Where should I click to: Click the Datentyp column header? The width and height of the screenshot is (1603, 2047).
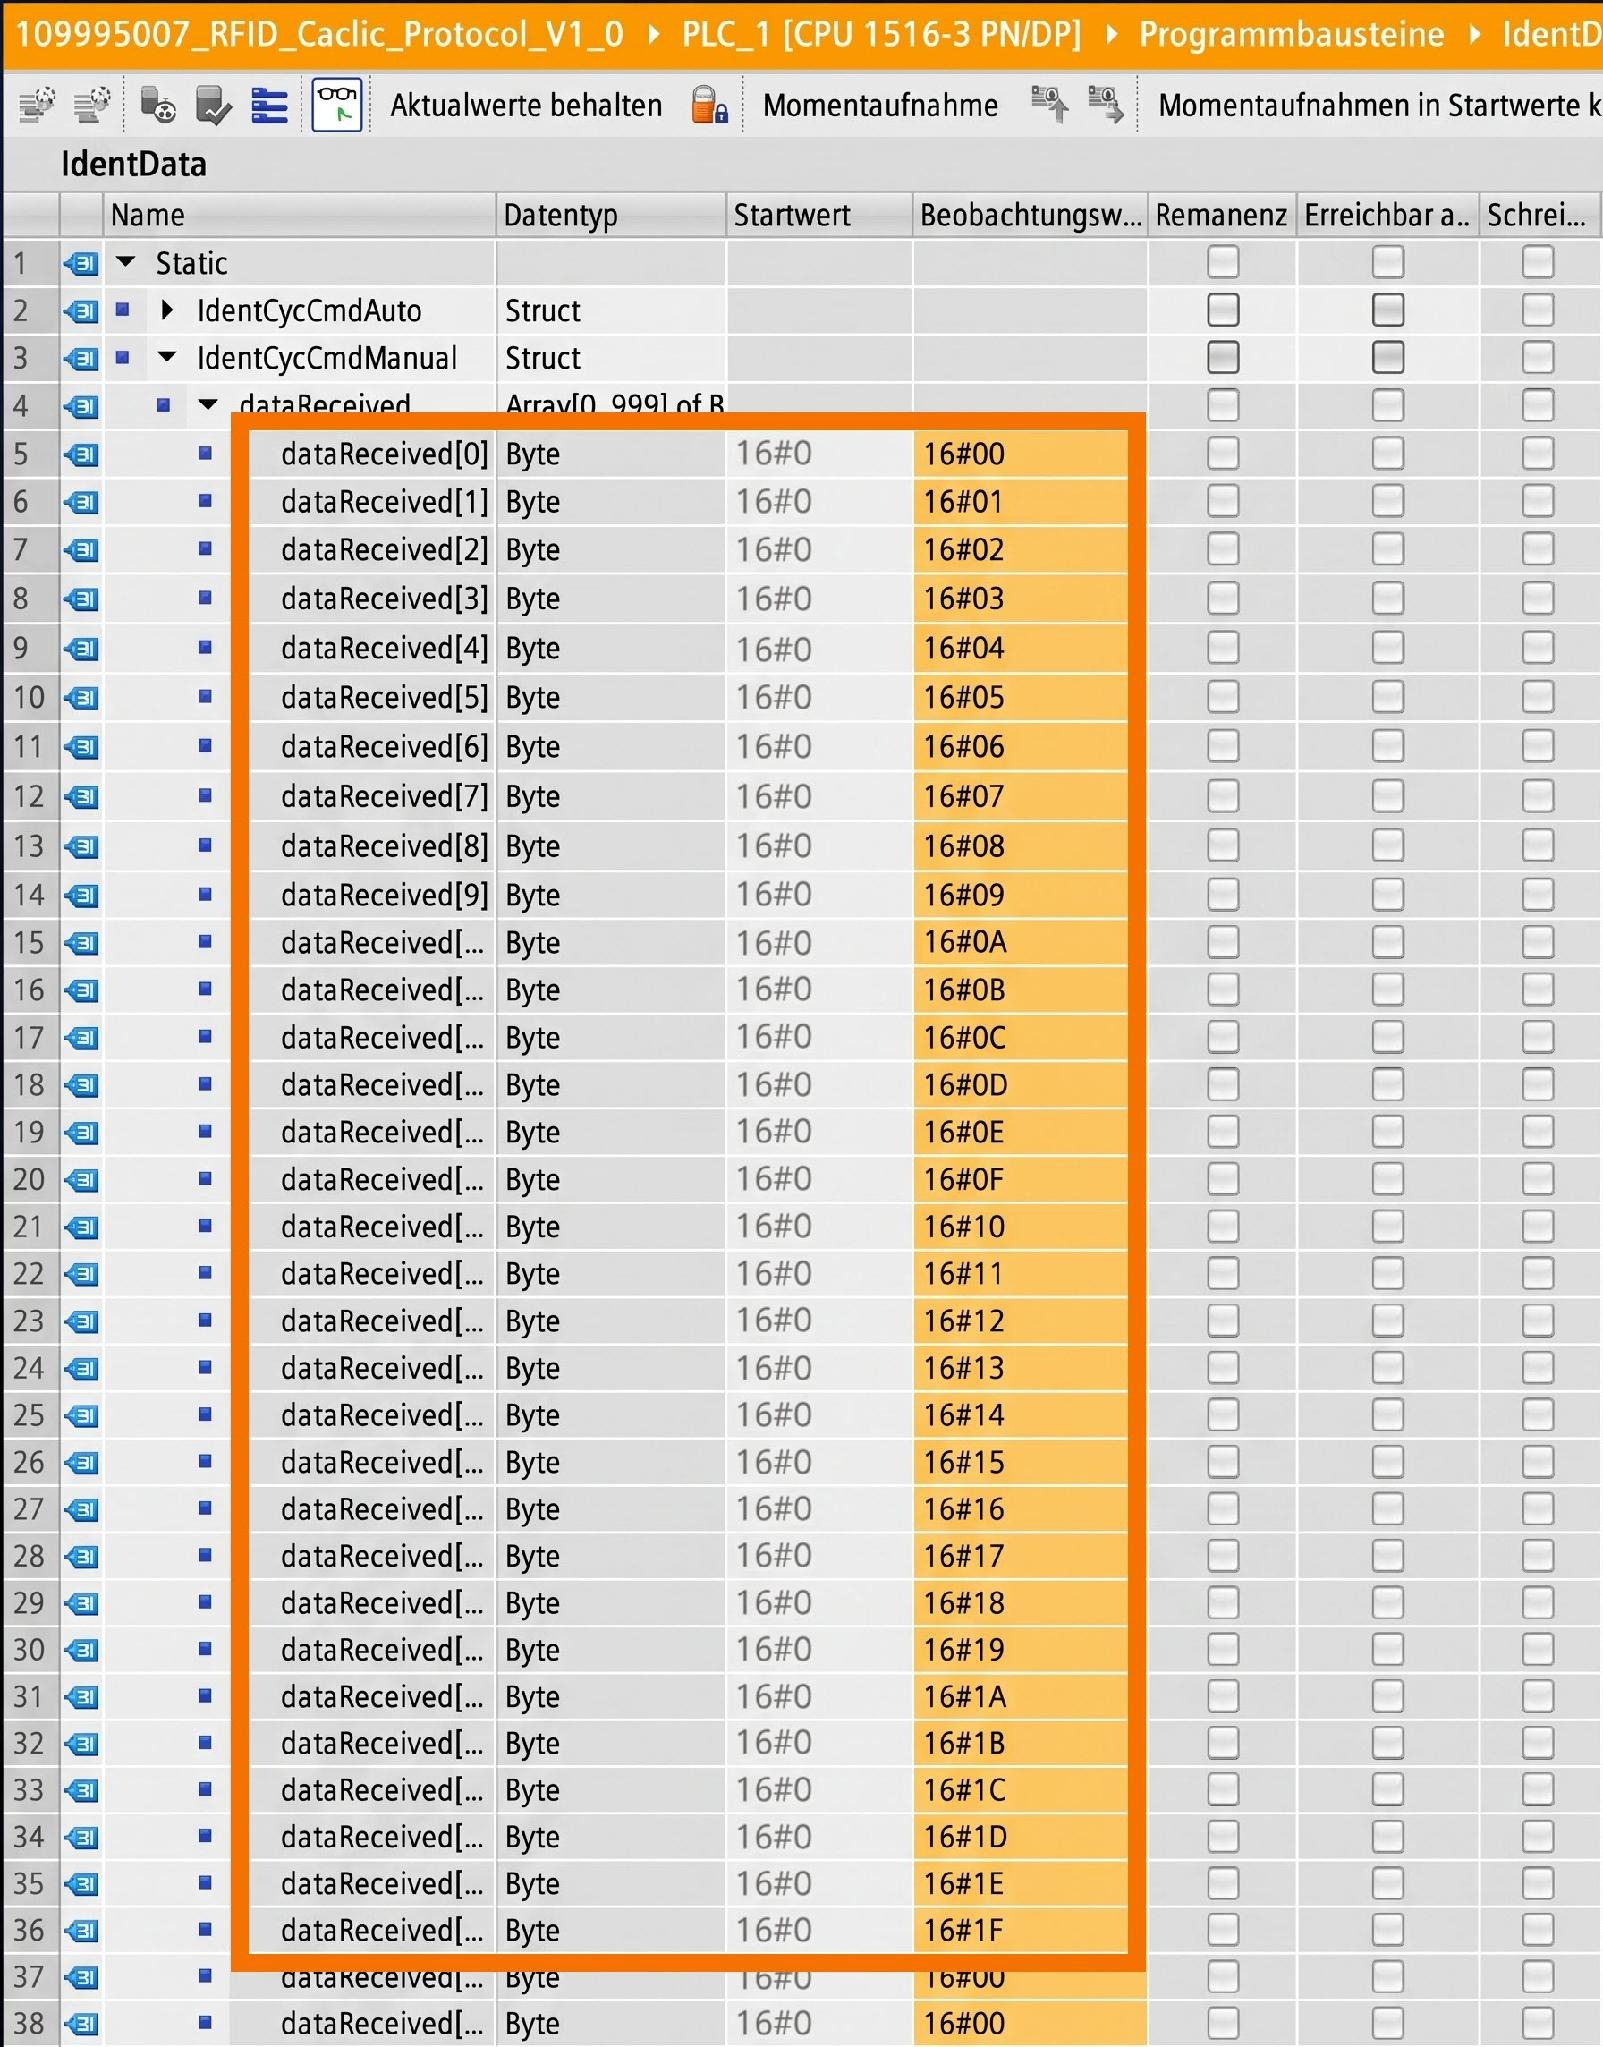(x=610, y=215)
